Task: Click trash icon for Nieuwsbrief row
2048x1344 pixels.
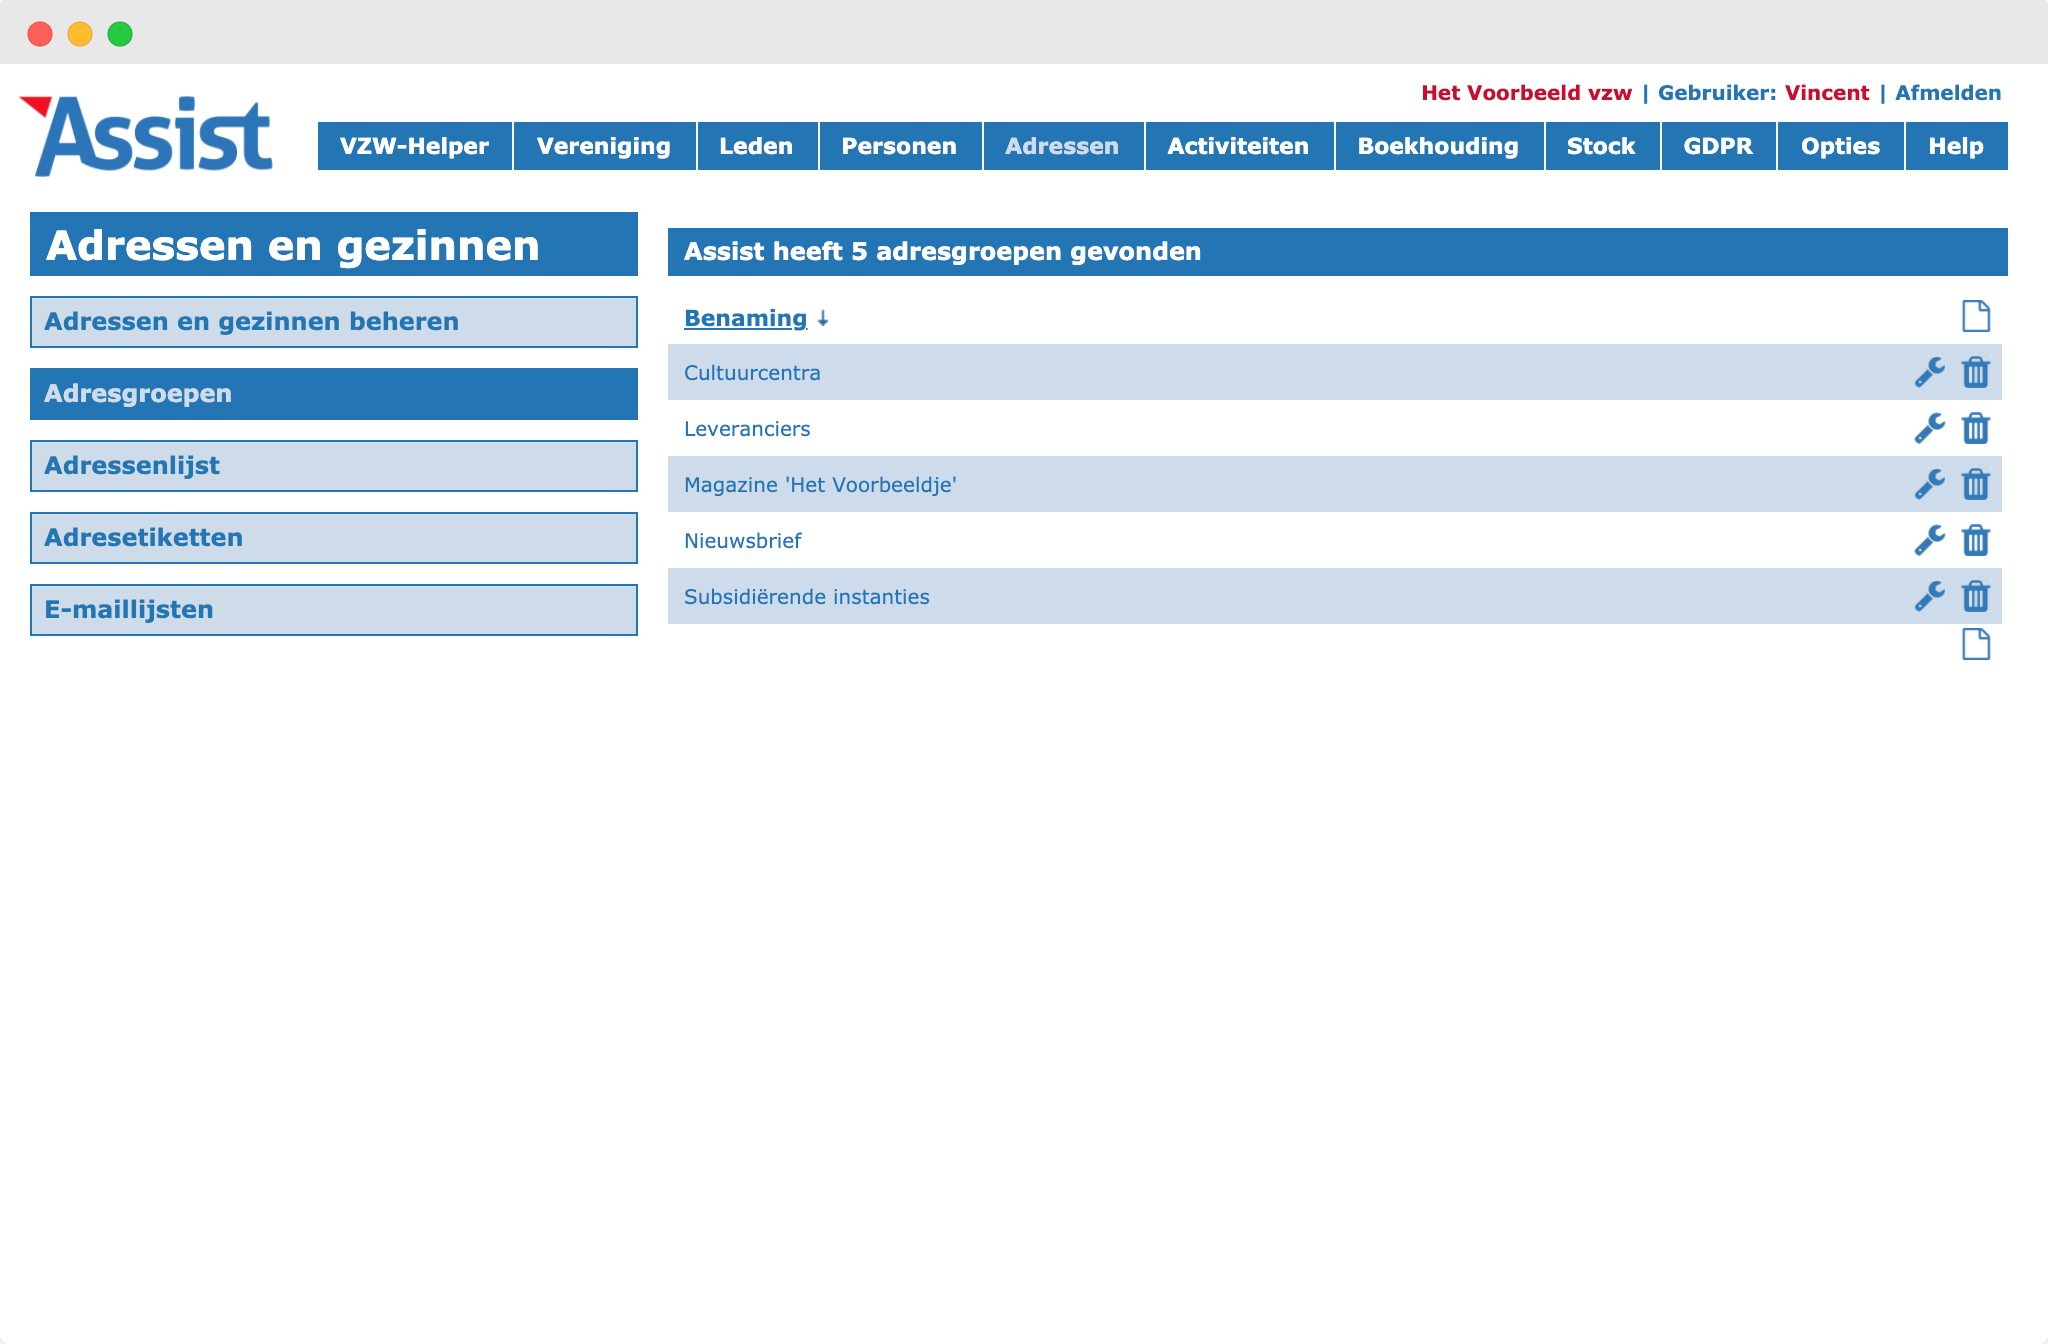Action: point(1975,540)
